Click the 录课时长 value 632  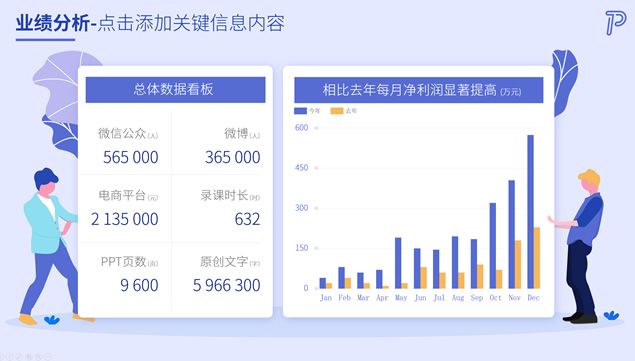click(247, 219)
